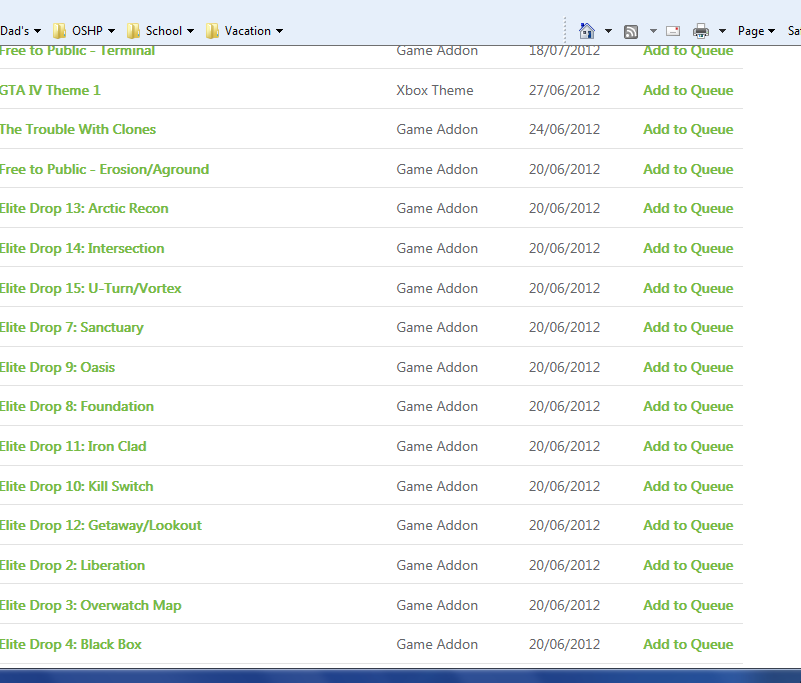Add GTA IV Theme 1 to queue

[x=688, y=90]
